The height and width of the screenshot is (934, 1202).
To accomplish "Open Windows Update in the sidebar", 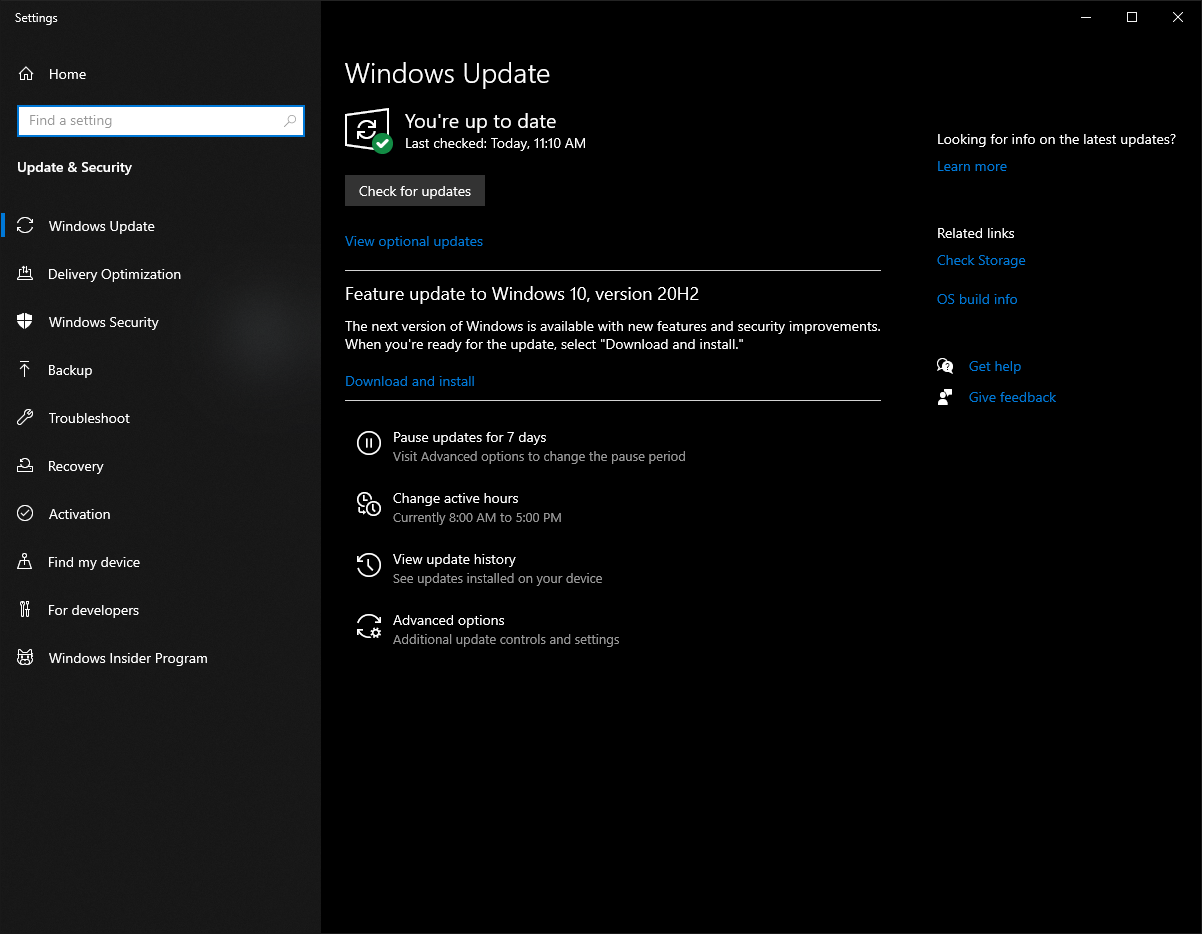I will tap(160, 226).
